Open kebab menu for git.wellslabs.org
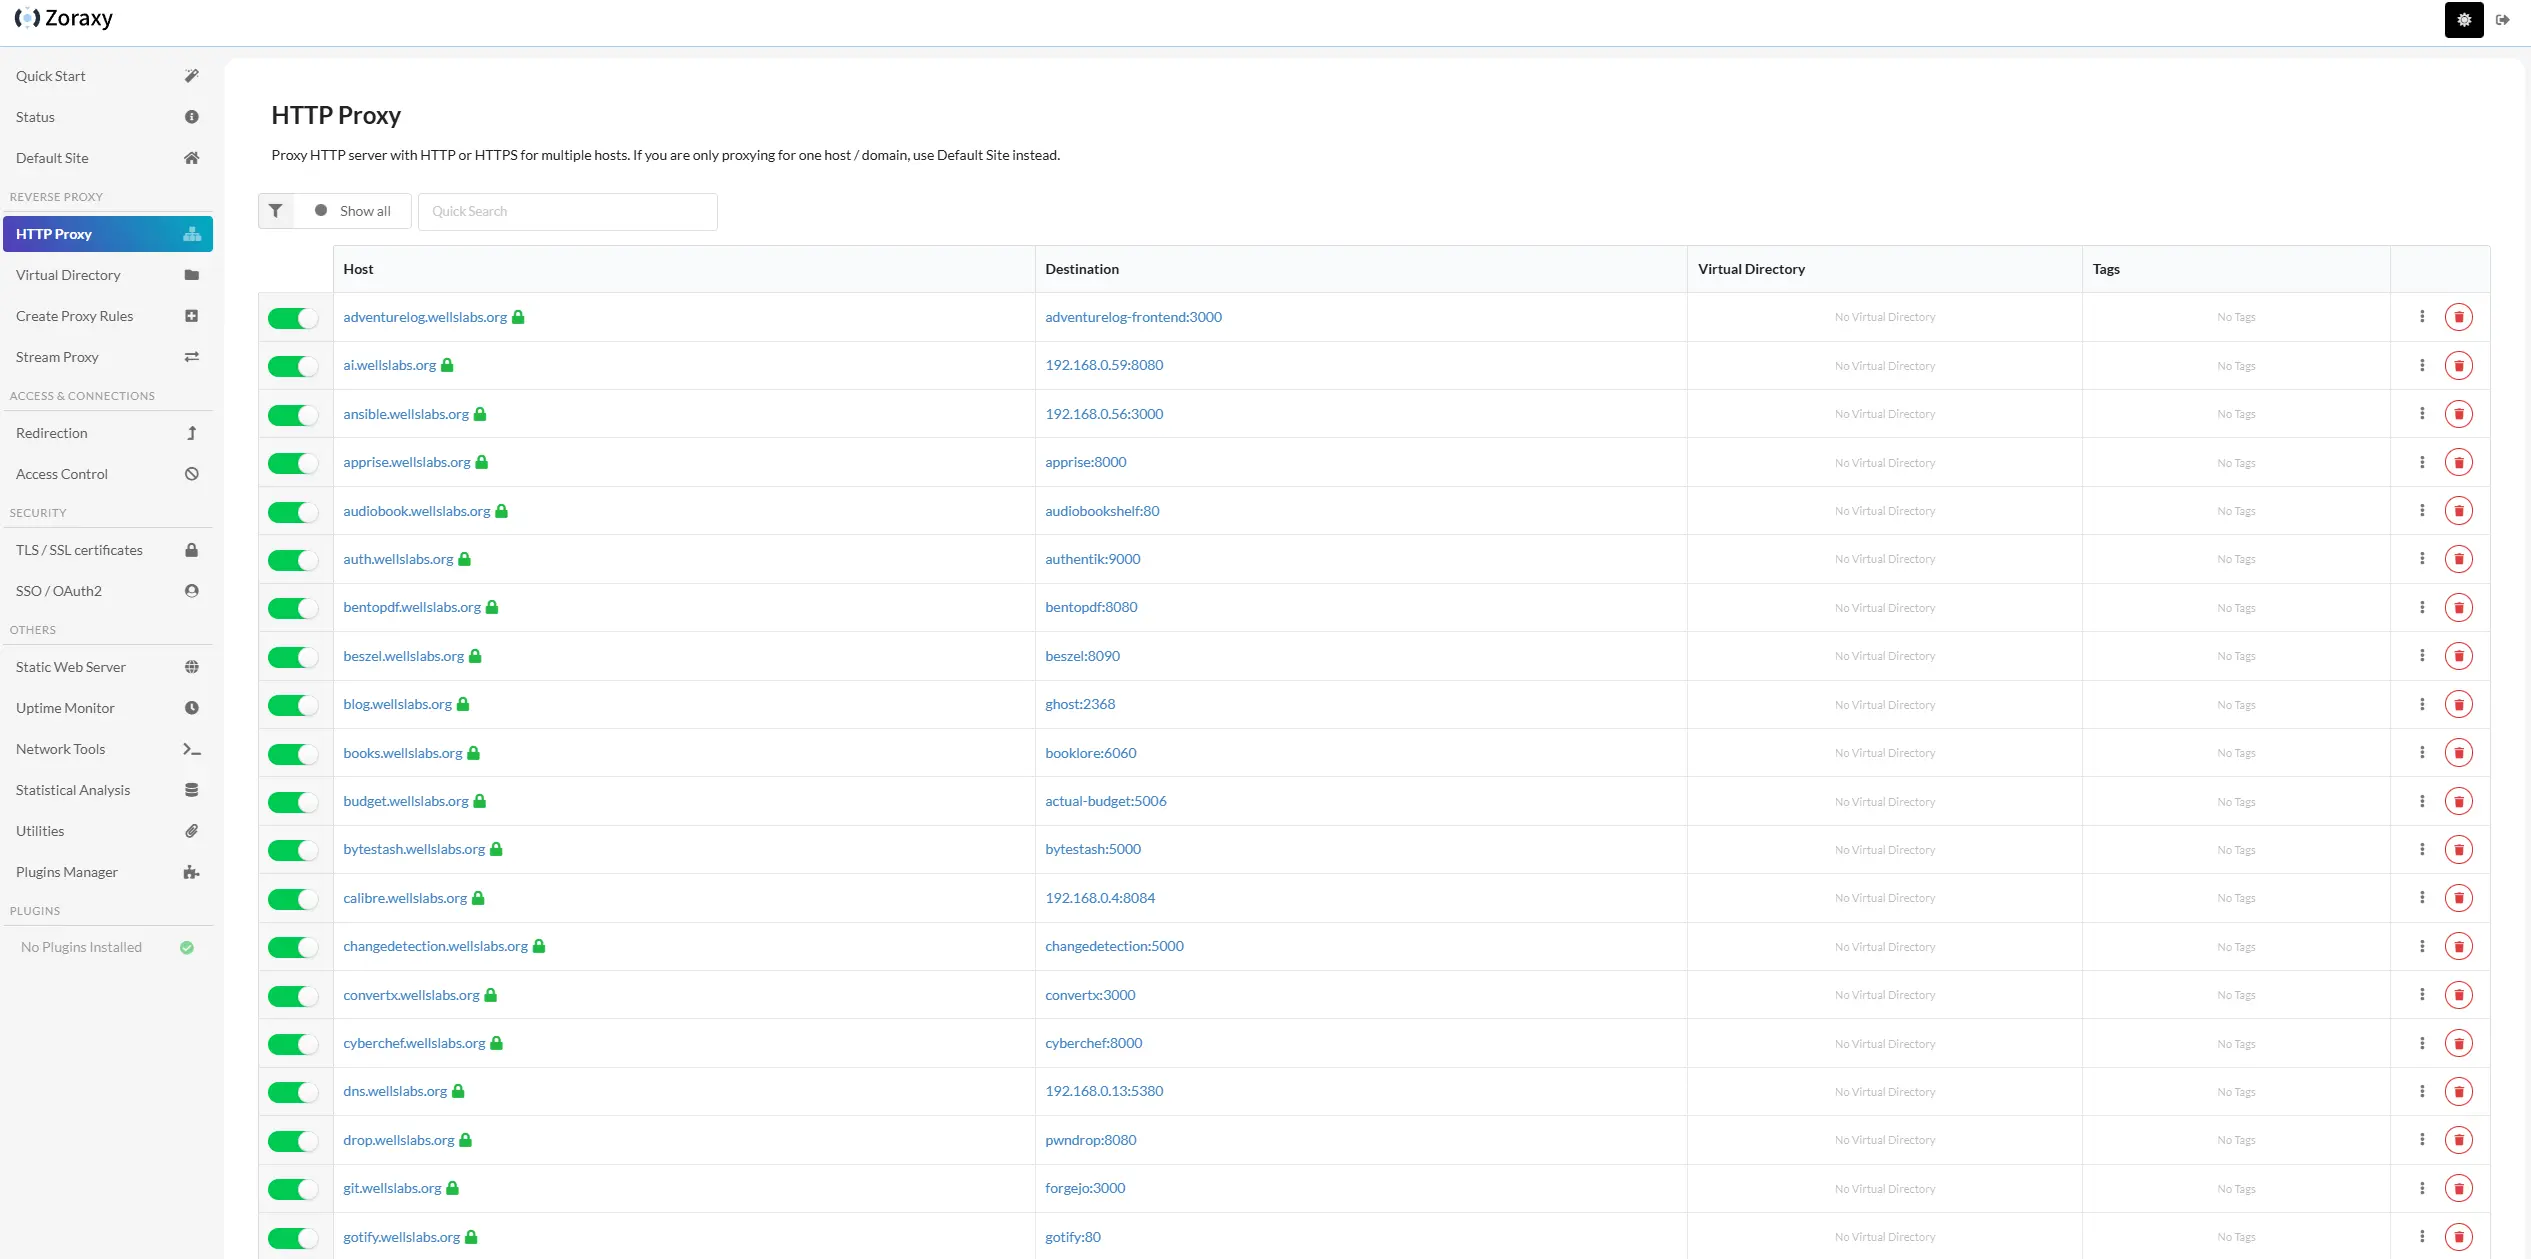 [2422, 1188]
